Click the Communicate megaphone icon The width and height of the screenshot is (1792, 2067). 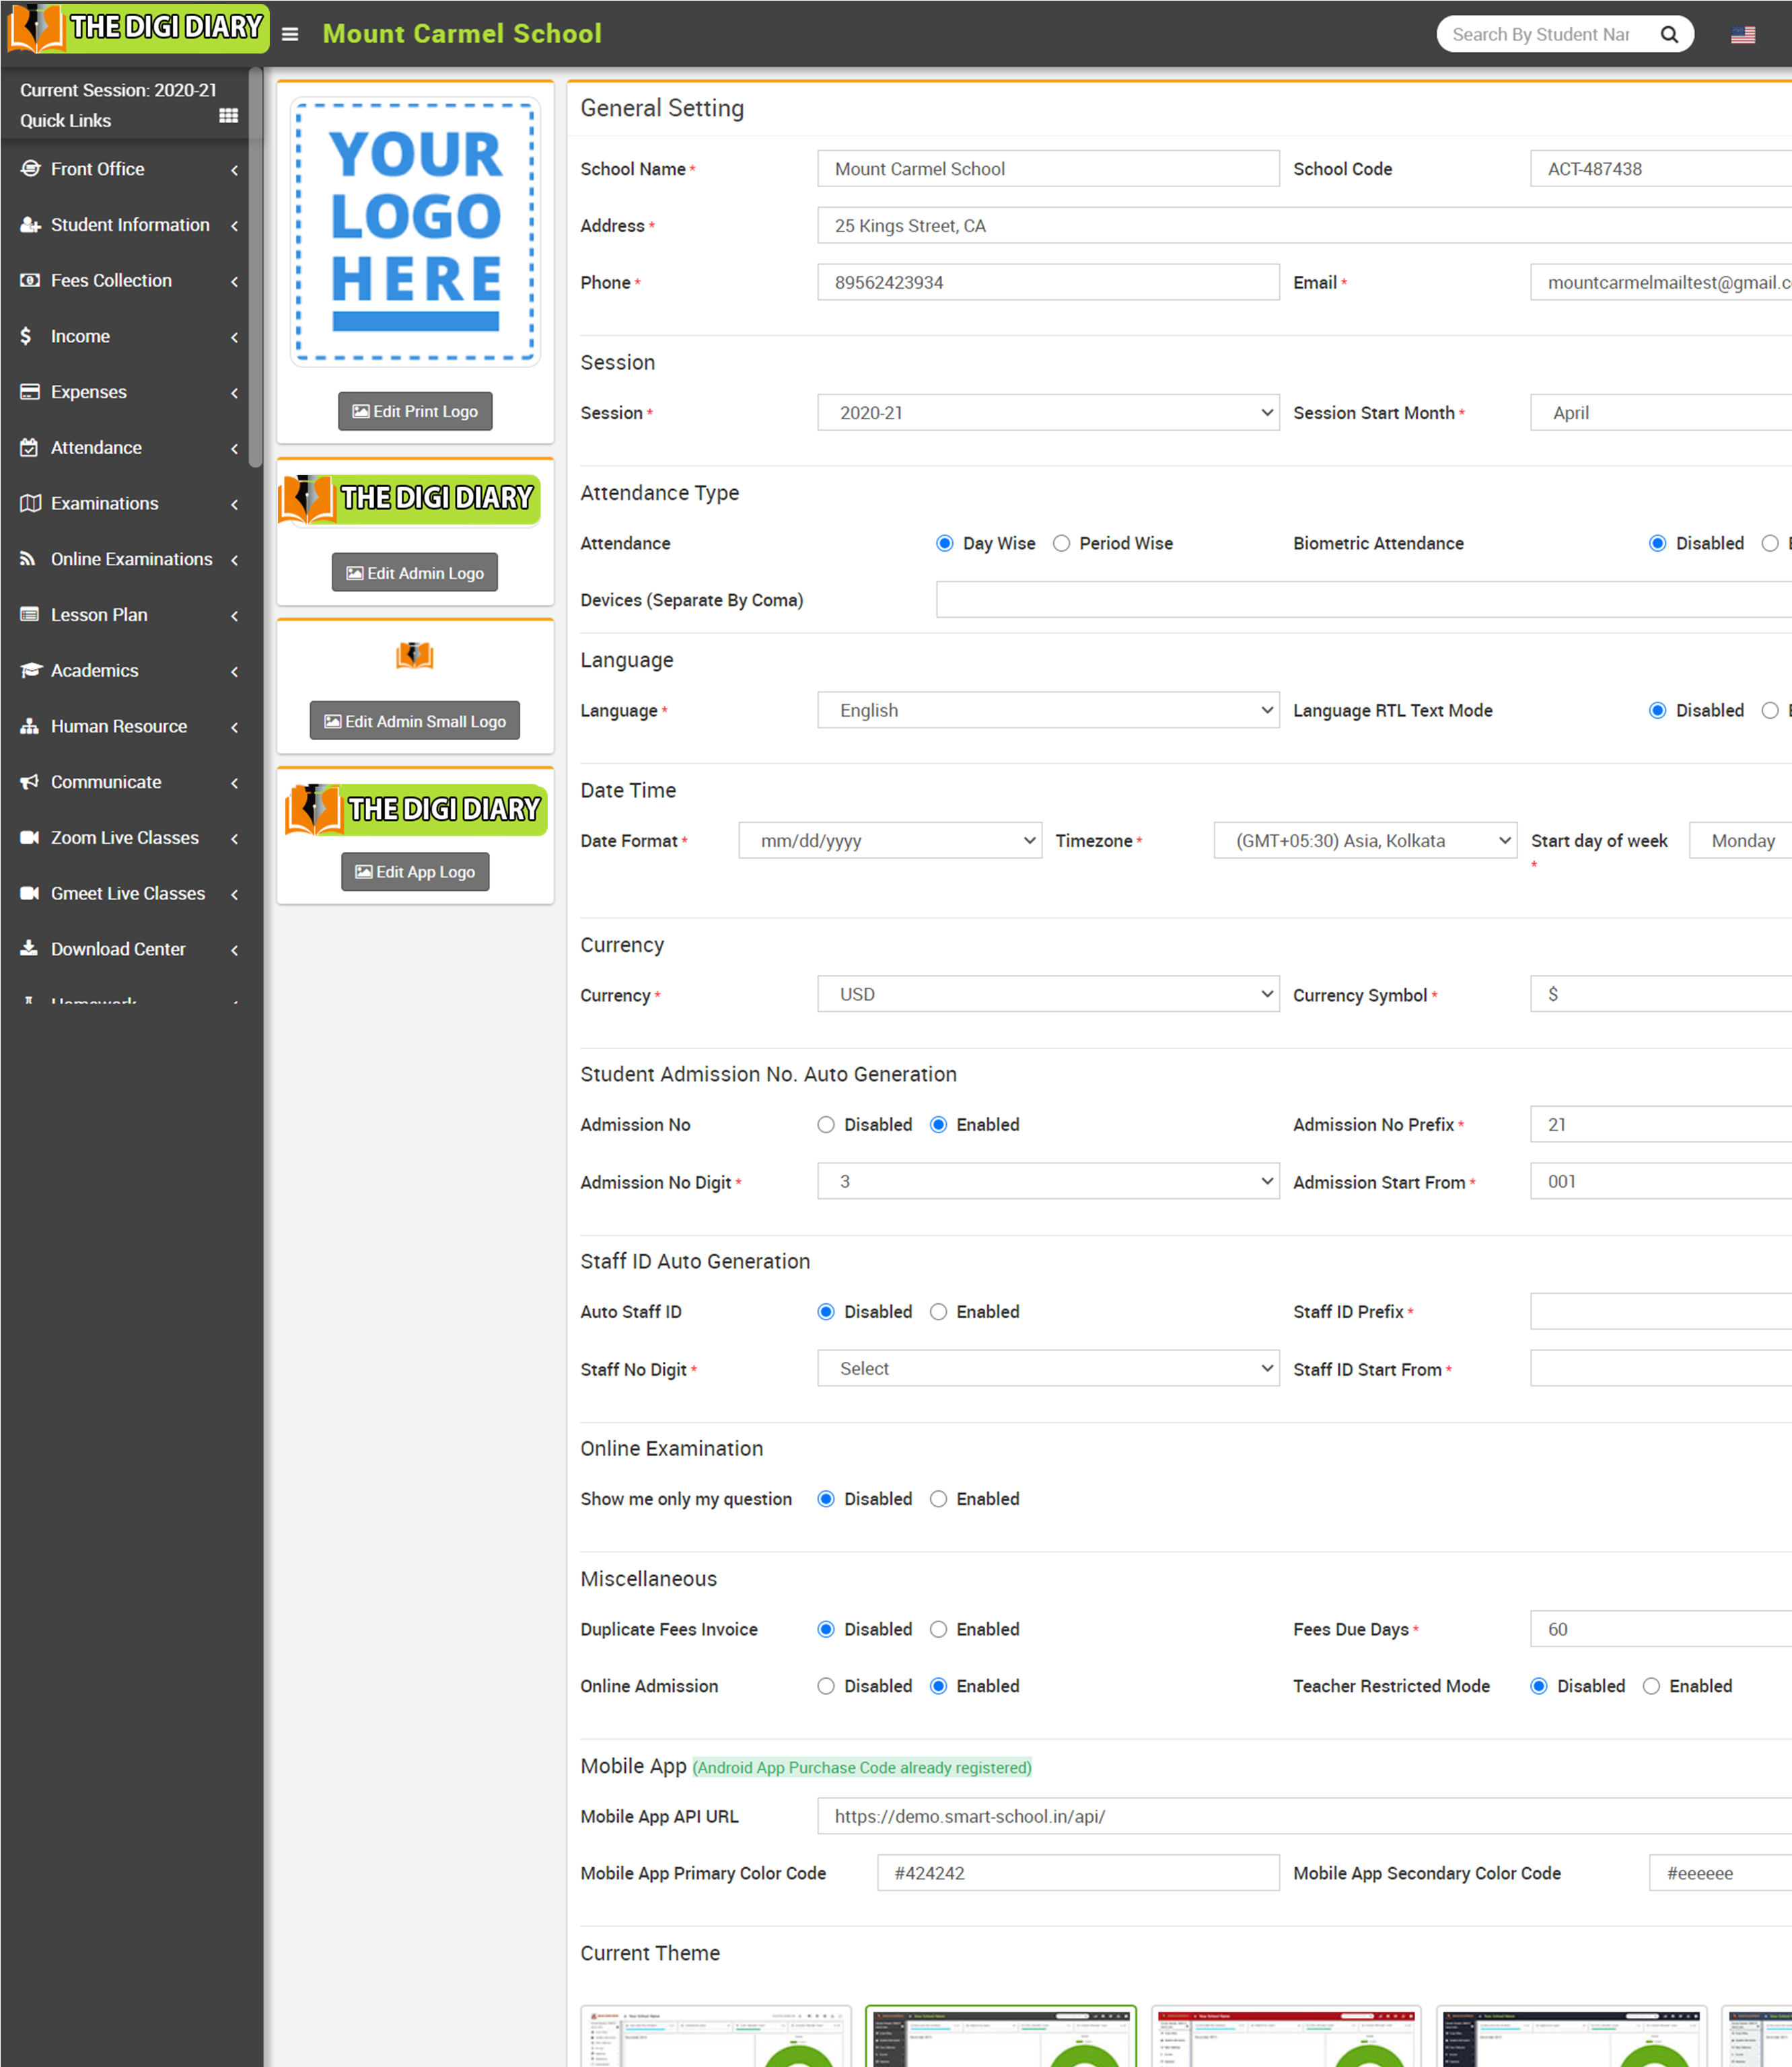pyautogui.click(x=30, y=782)
